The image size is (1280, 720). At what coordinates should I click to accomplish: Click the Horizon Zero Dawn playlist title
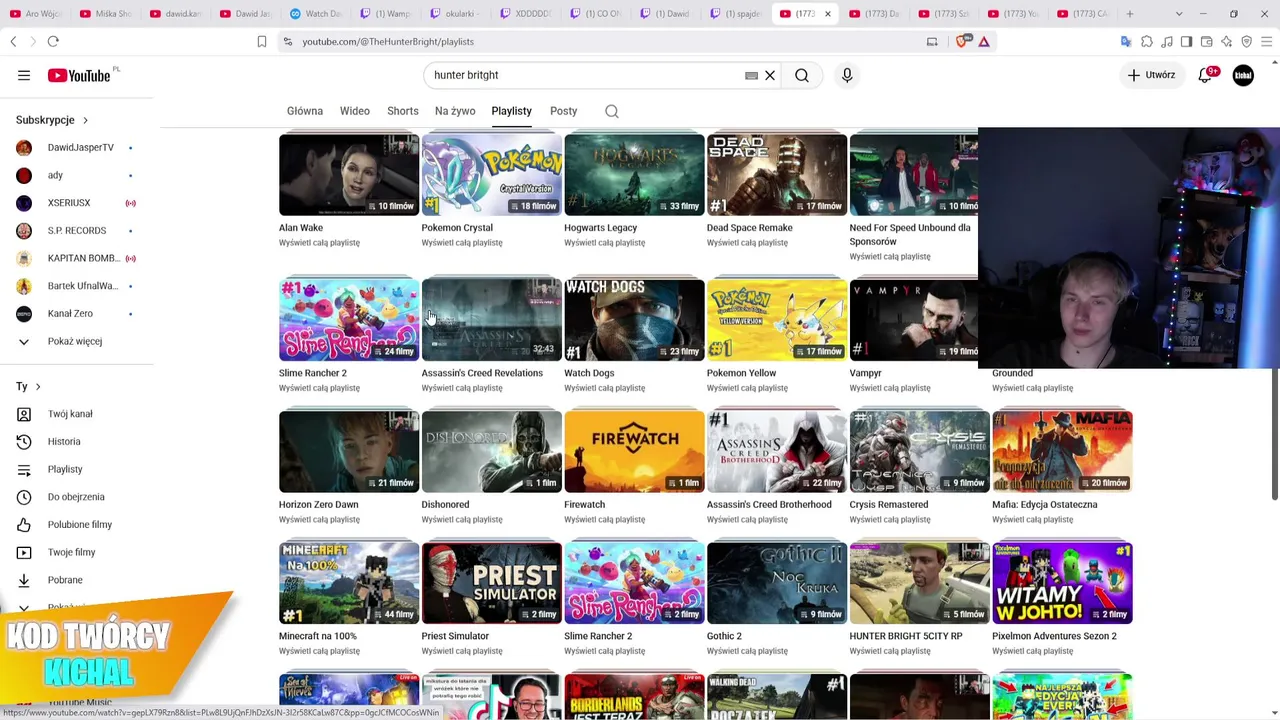coord(318,505)
